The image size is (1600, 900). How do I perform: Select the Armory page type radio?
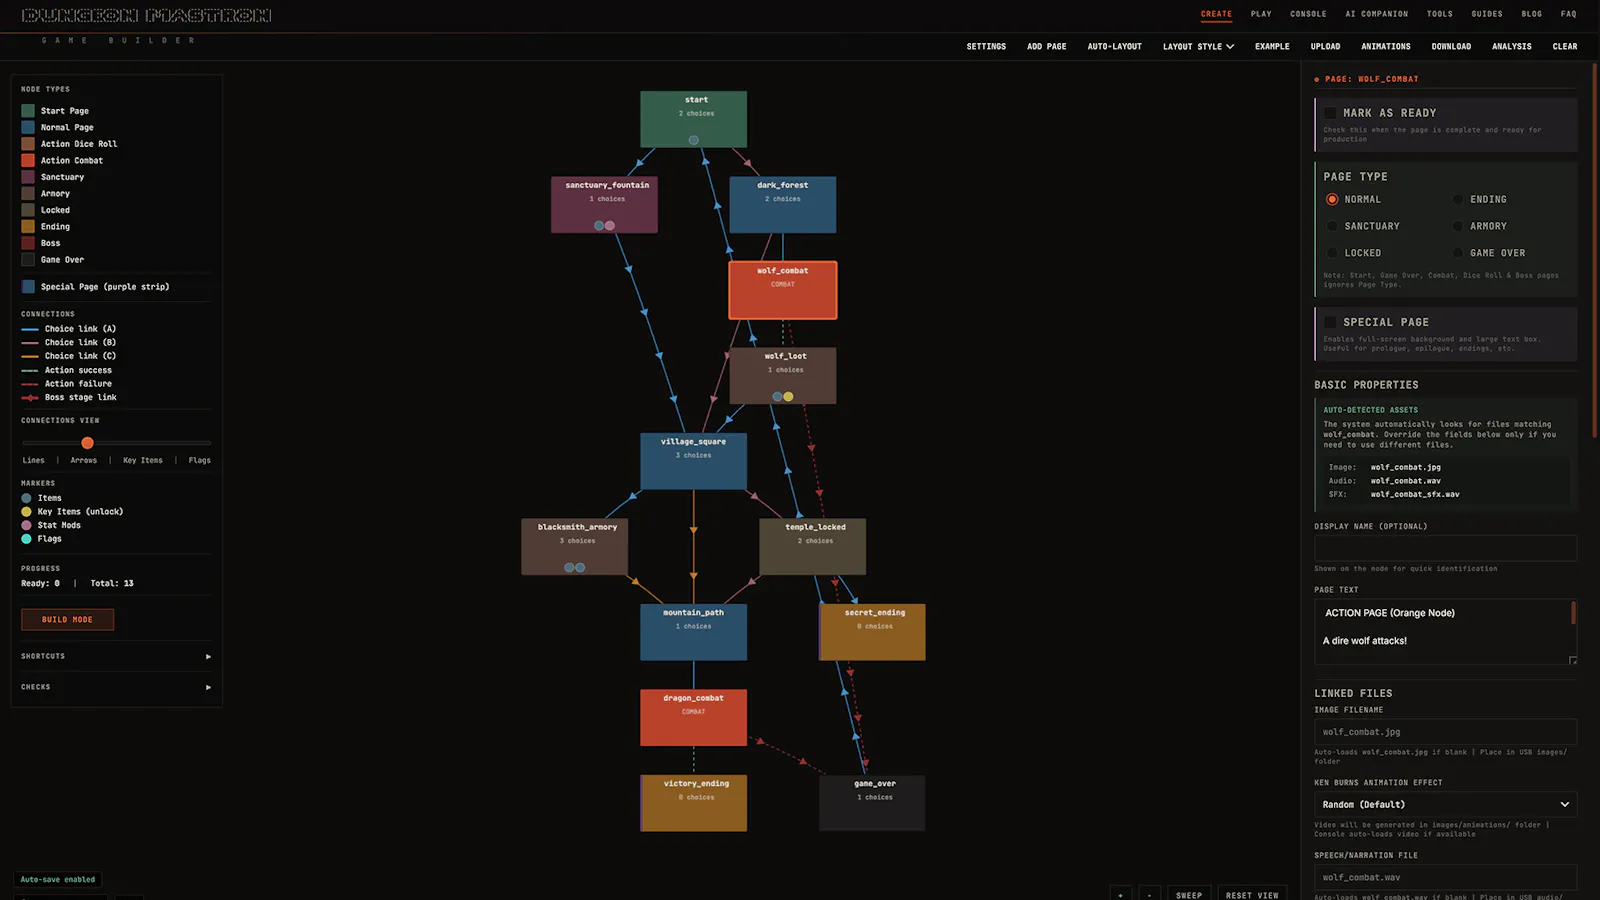[1457, 226]
